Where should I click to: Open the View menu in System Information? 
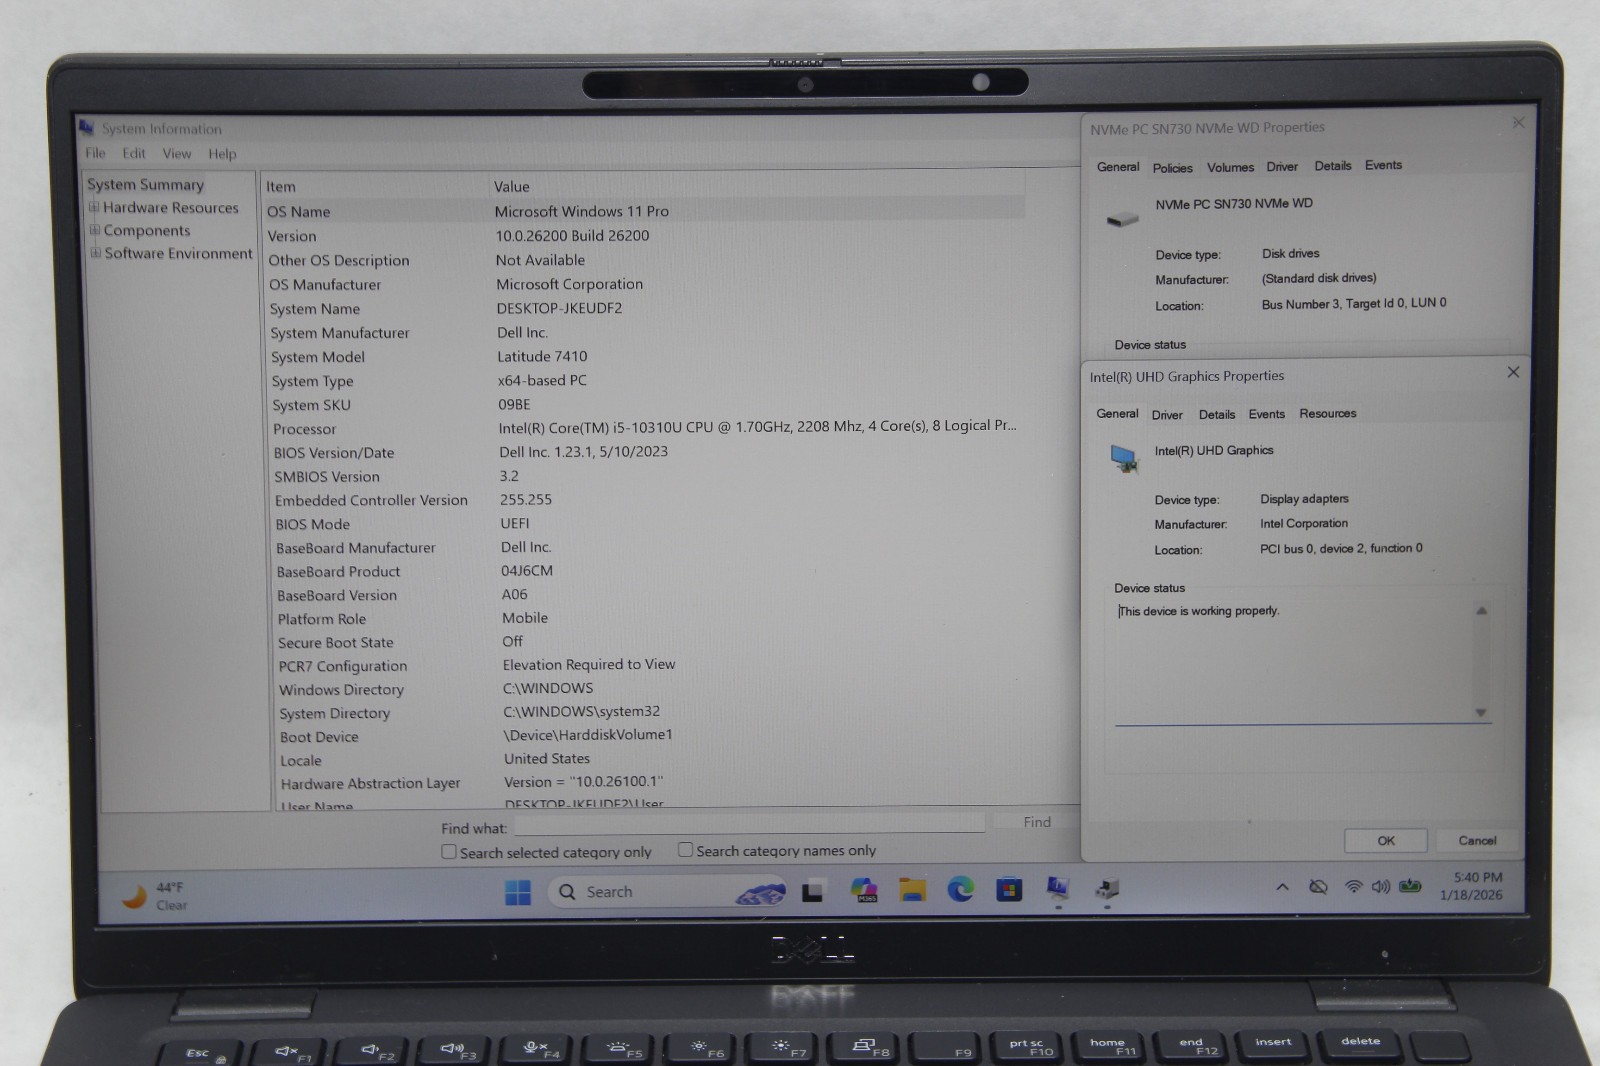coord(177,154)
